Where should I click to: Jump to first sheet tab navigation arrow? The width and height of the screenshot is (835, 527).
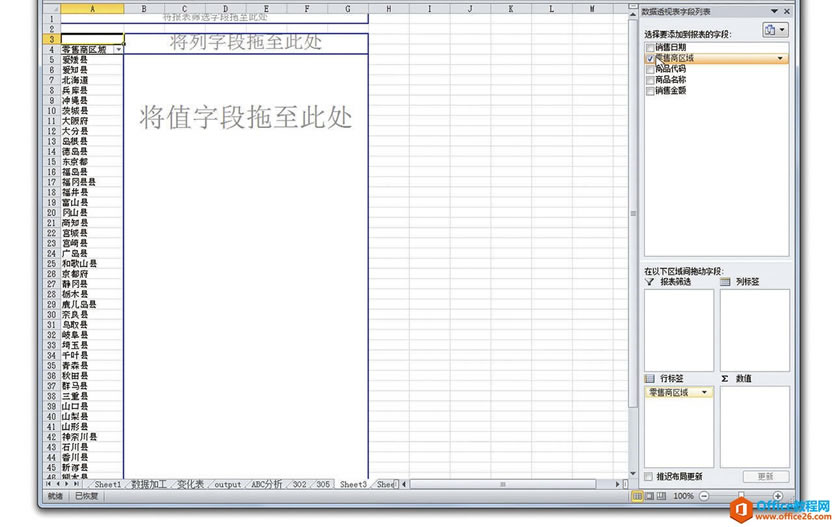tap(49, 484)
